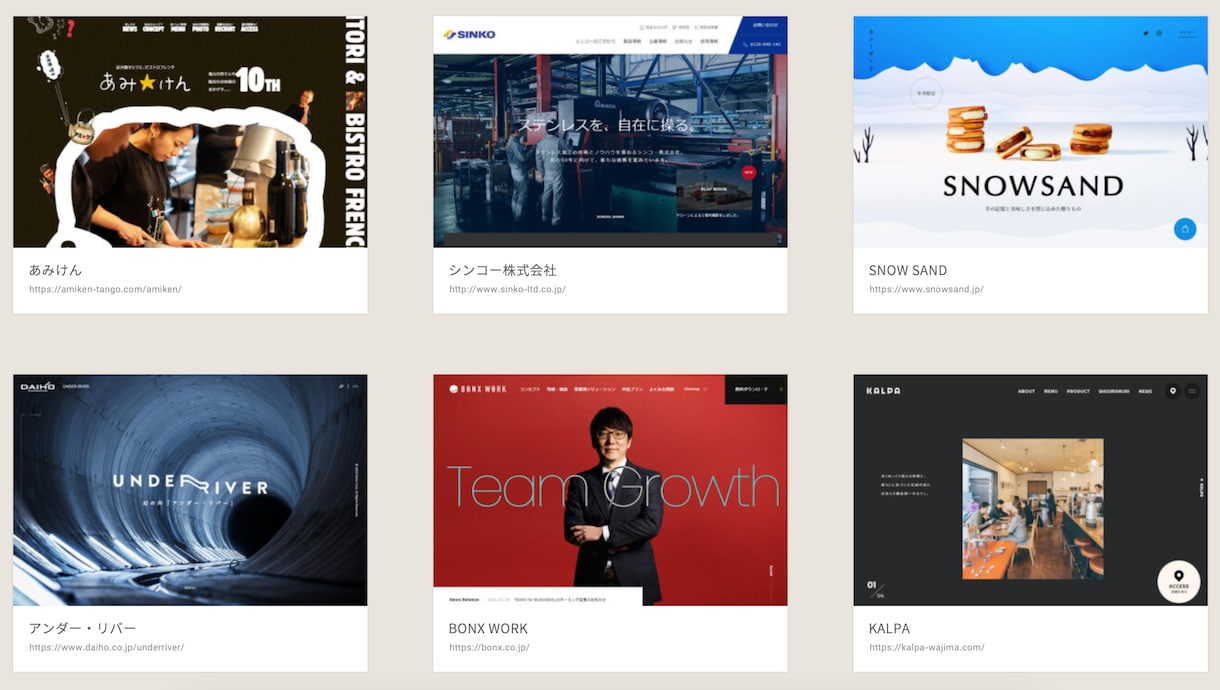Click the DAIHO logo in Under River preview
The image size is (1220, 690).
(38, 386)
